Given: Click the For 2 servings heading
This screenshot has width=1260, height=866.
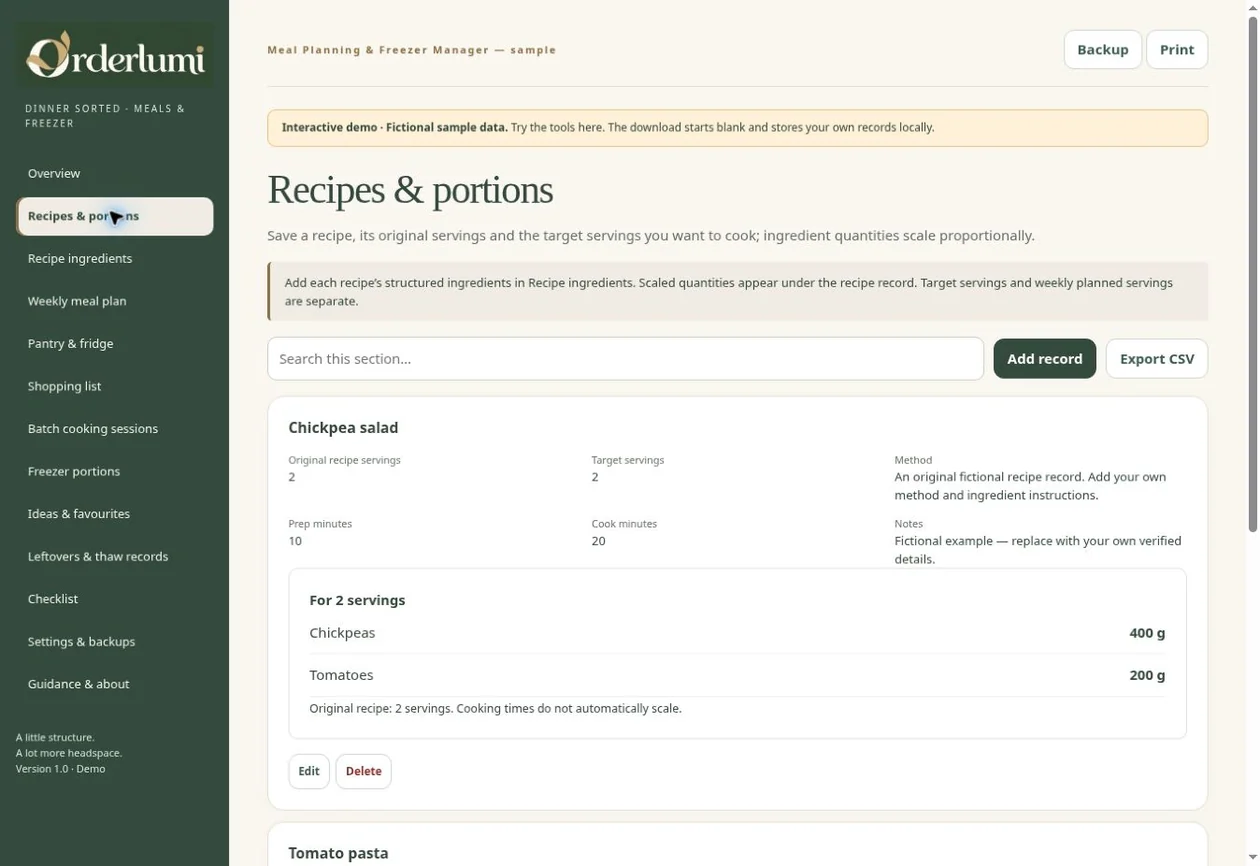Looking at the screenshot, I should pos(357,600).
